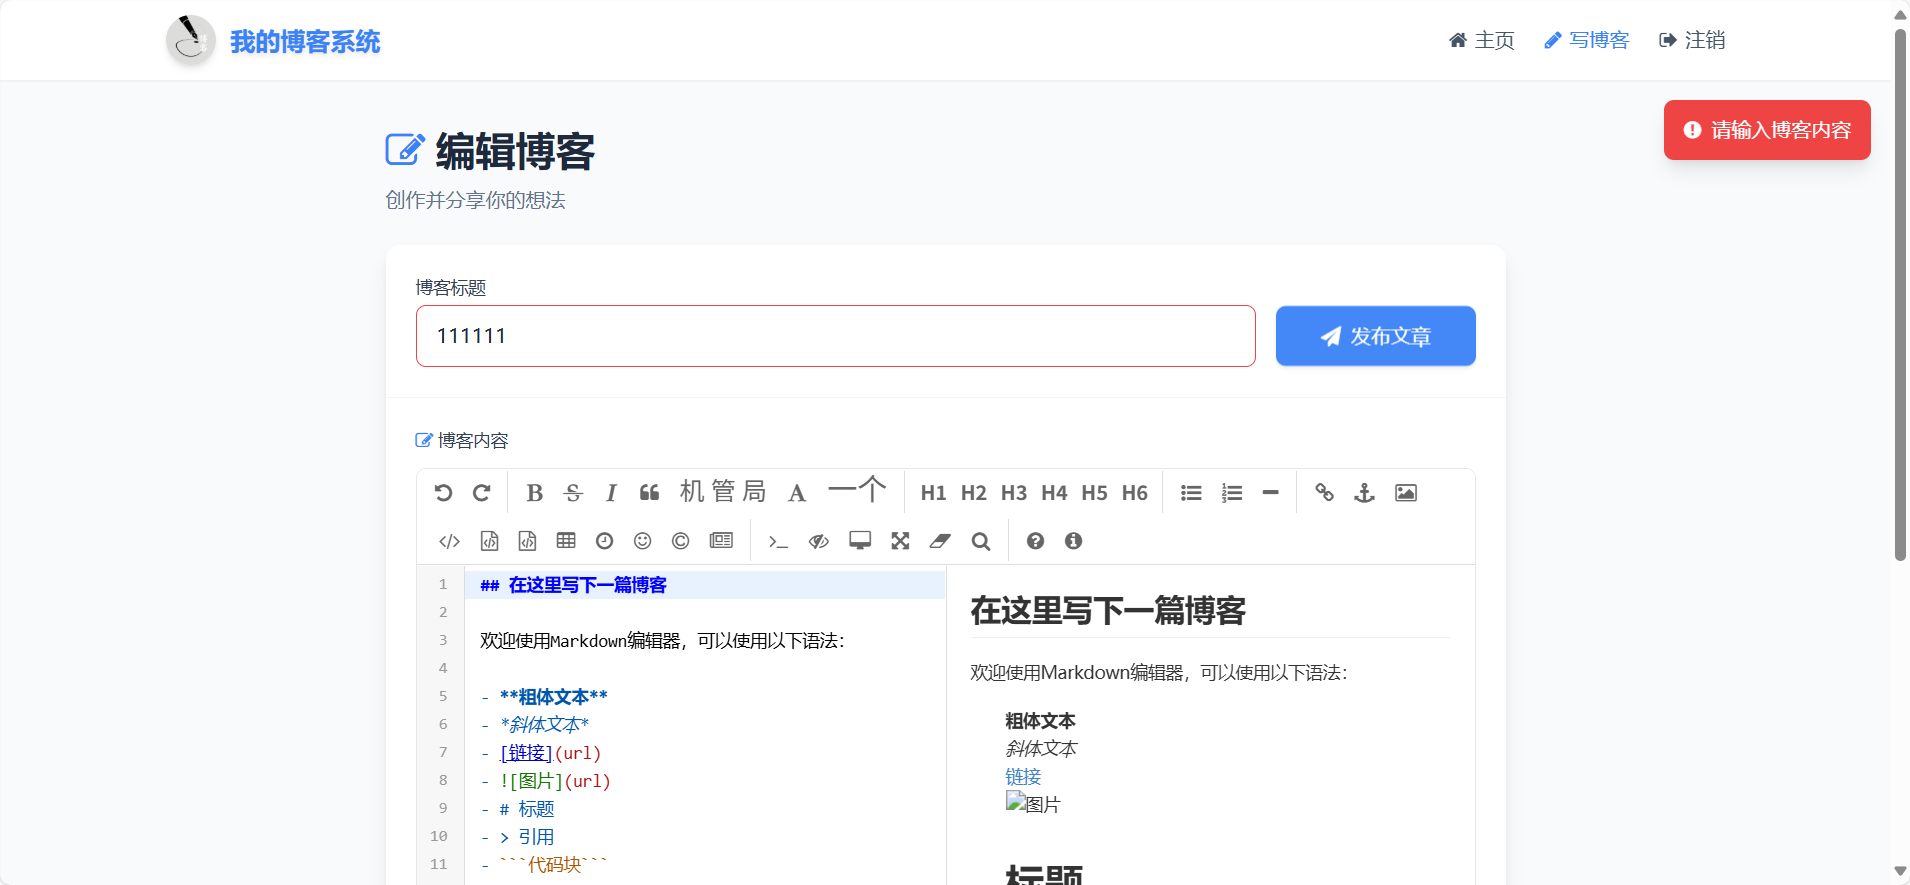The width and height of the screenshot is (1910, 885).
Task: Toggle preview pane visibility with eye-slash icon
Action: coord(819,541)
